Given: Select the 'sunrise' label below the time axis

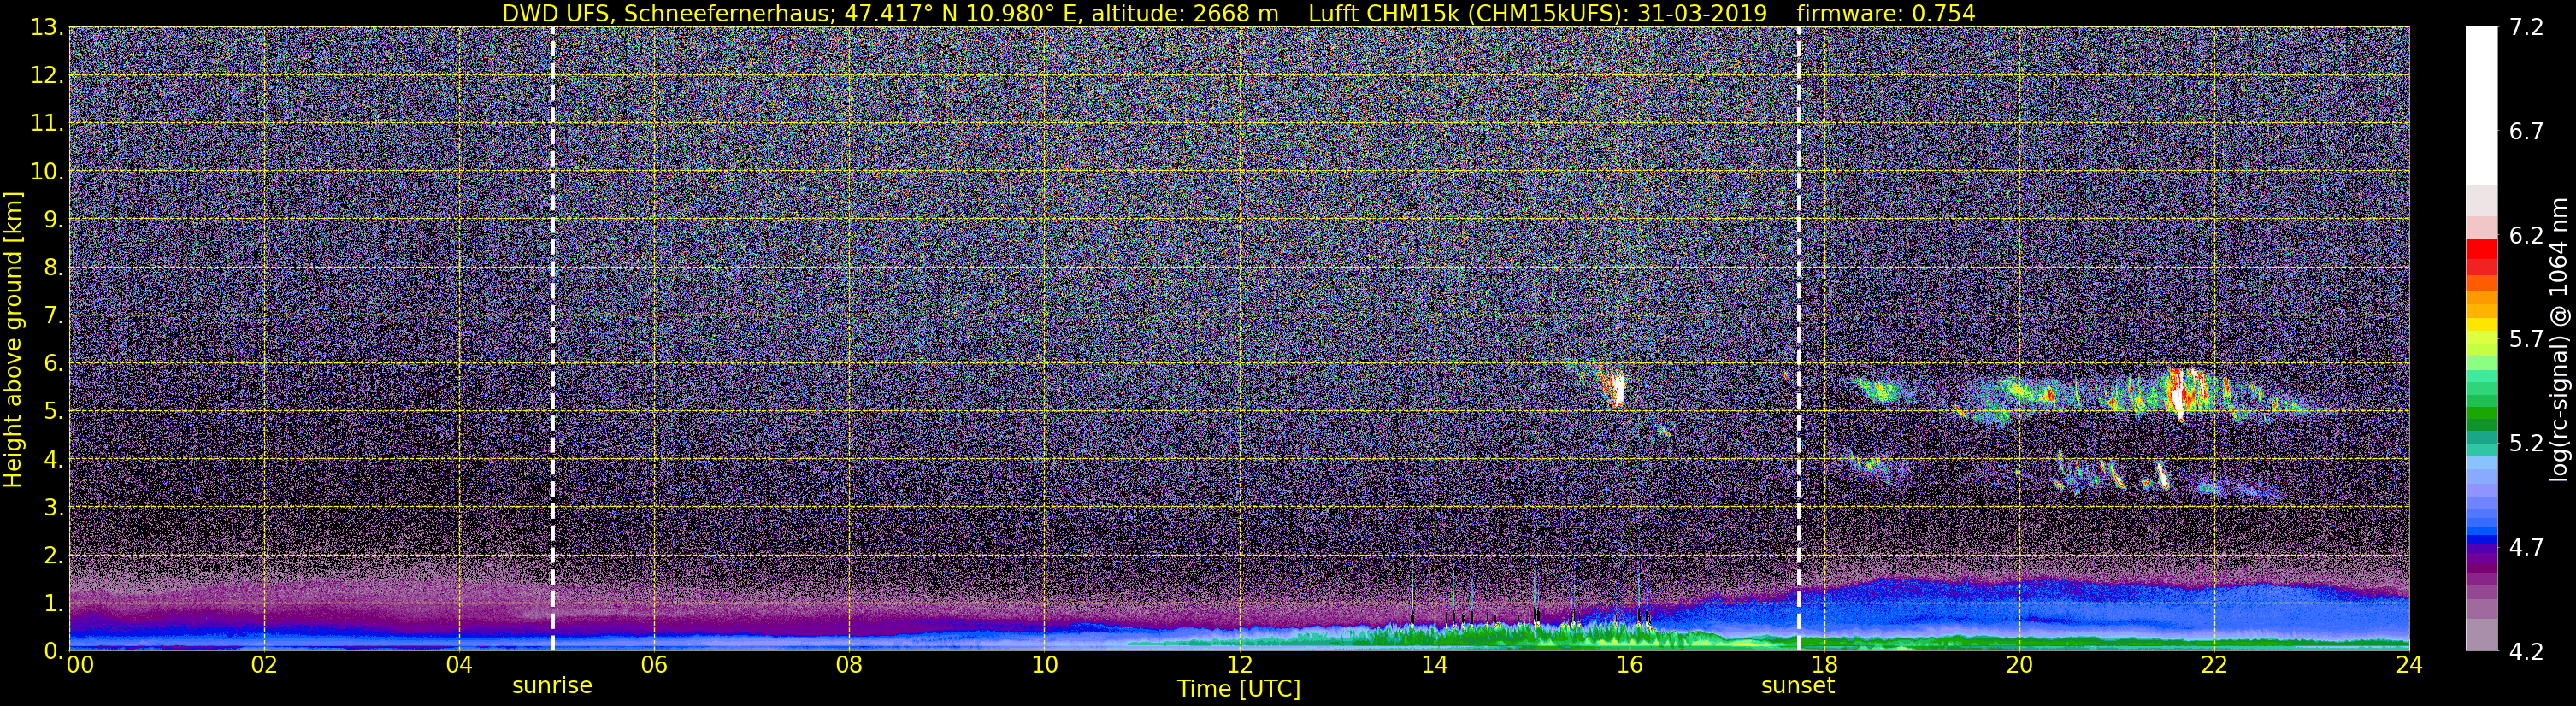Looking at the screenshot, I should tap(552, 686).
